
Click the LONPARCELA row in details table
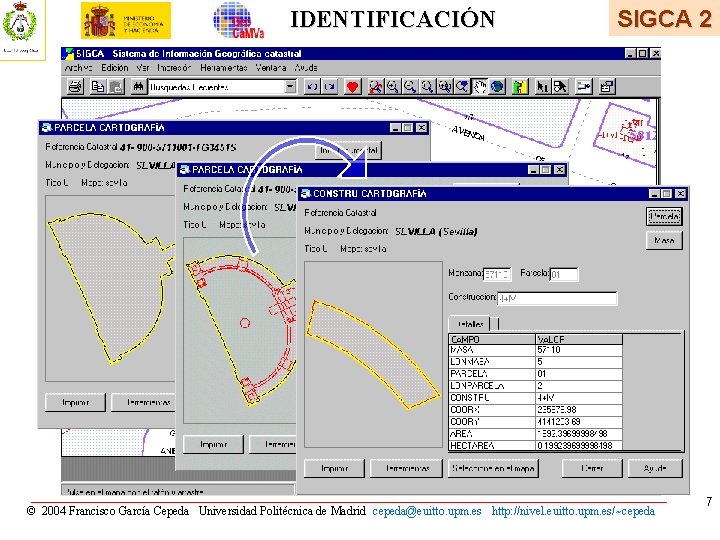click(x=535, y=386)
